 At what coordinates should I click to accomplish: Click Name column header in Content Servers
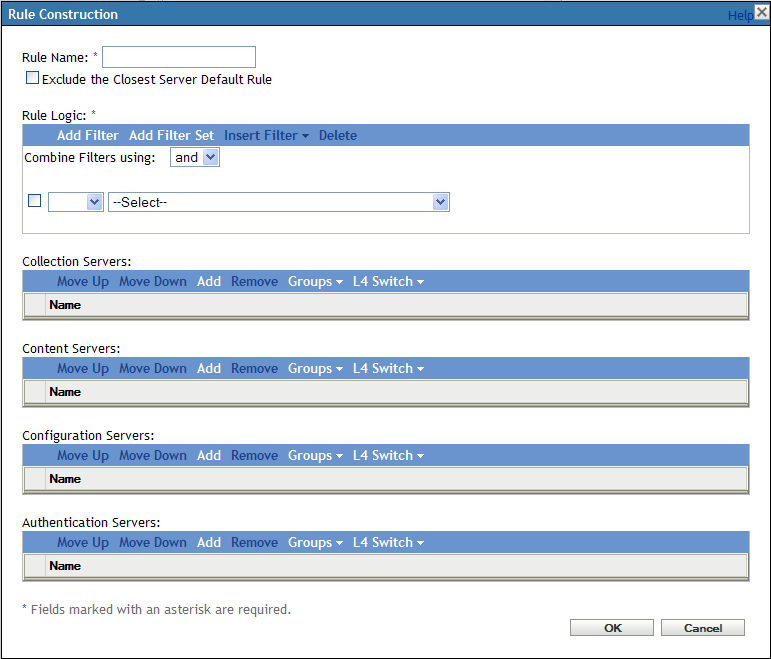coord(65,392)
